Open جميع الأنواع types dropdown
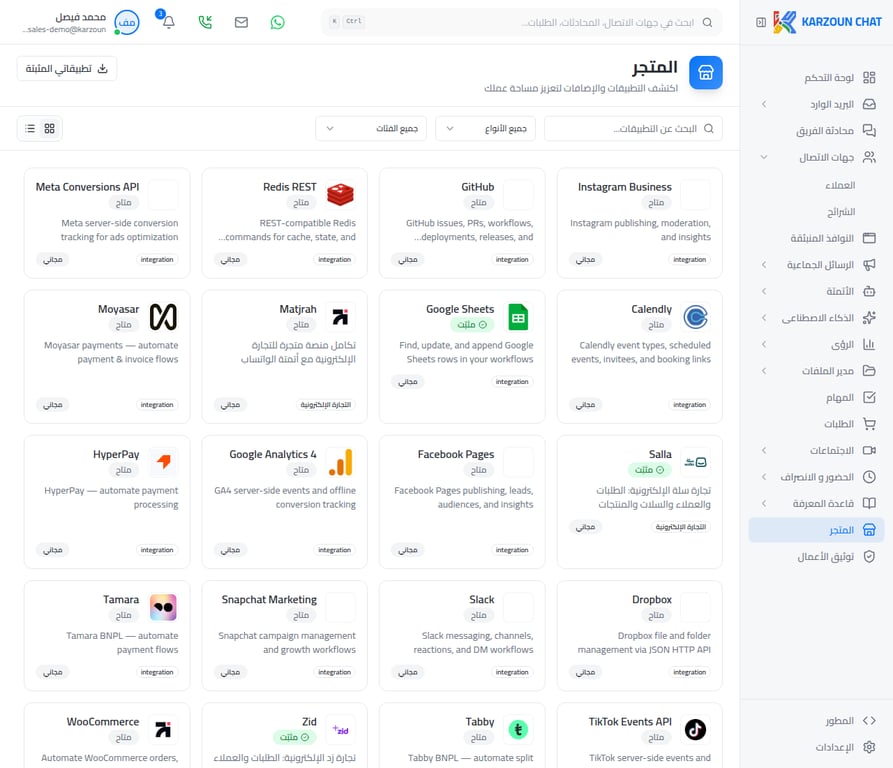Viewport: 893px width, 768px height. [485, 129]
